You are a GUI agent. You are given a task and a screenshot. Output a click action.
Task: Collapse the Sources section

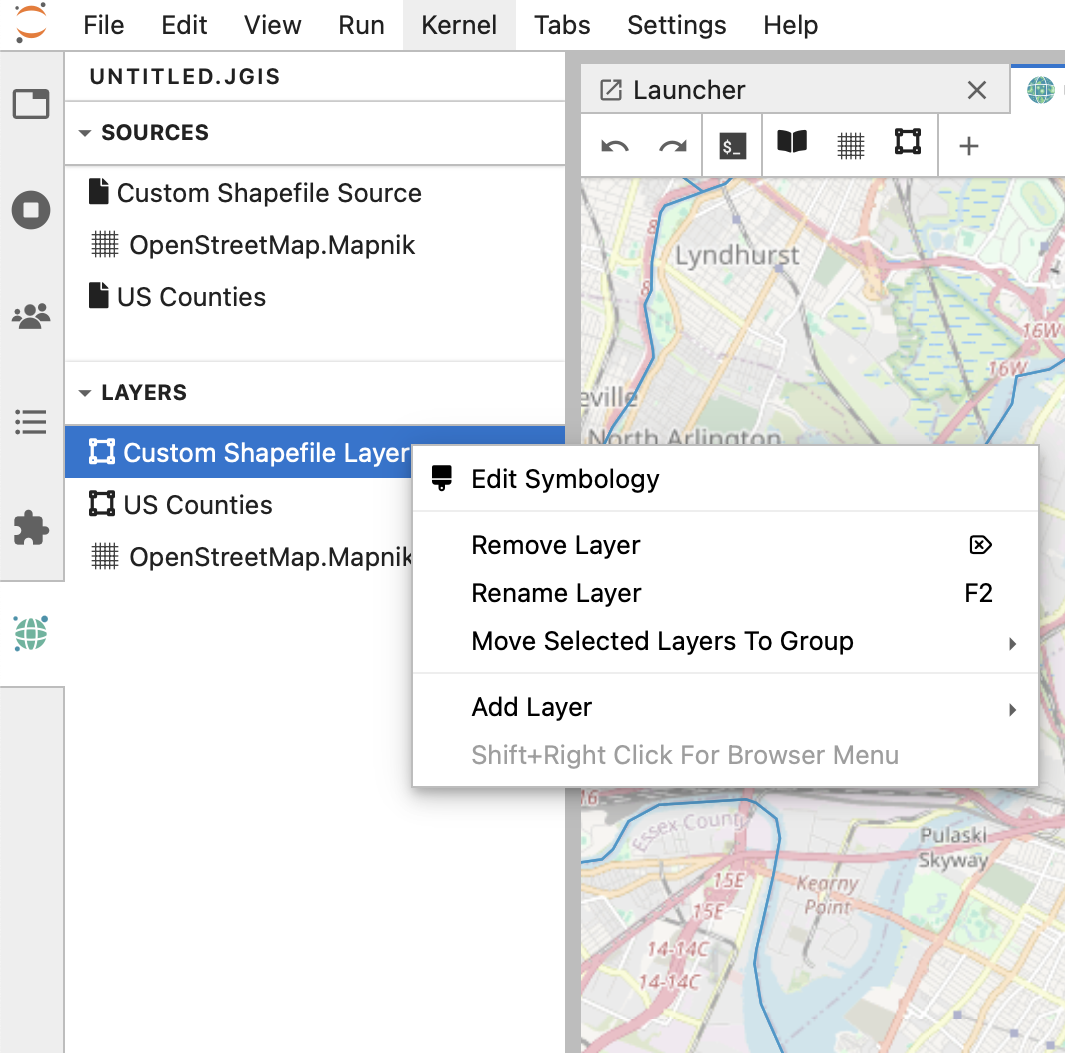coord(85,133)
